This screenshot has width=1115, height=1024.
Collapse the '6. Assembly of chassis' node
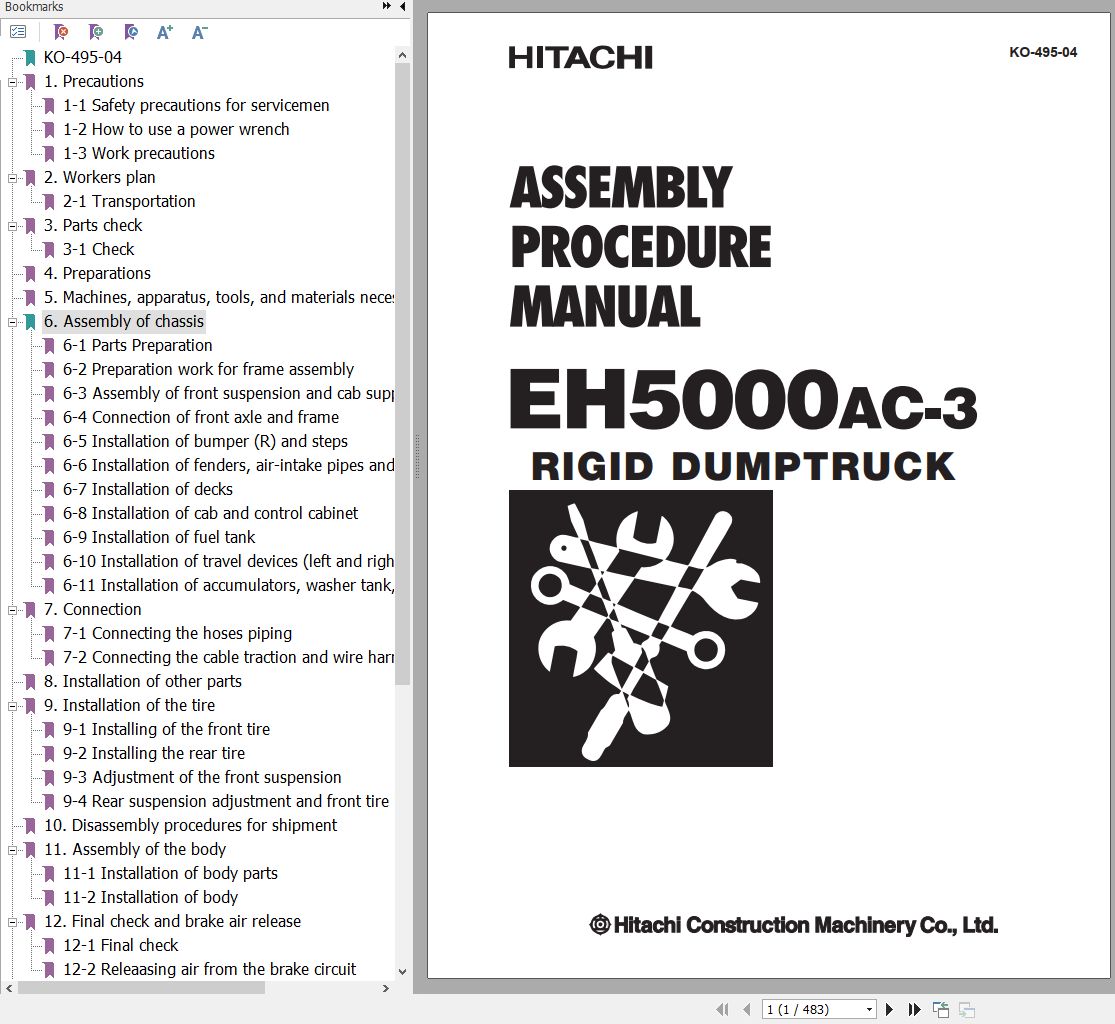click(12, 322)
